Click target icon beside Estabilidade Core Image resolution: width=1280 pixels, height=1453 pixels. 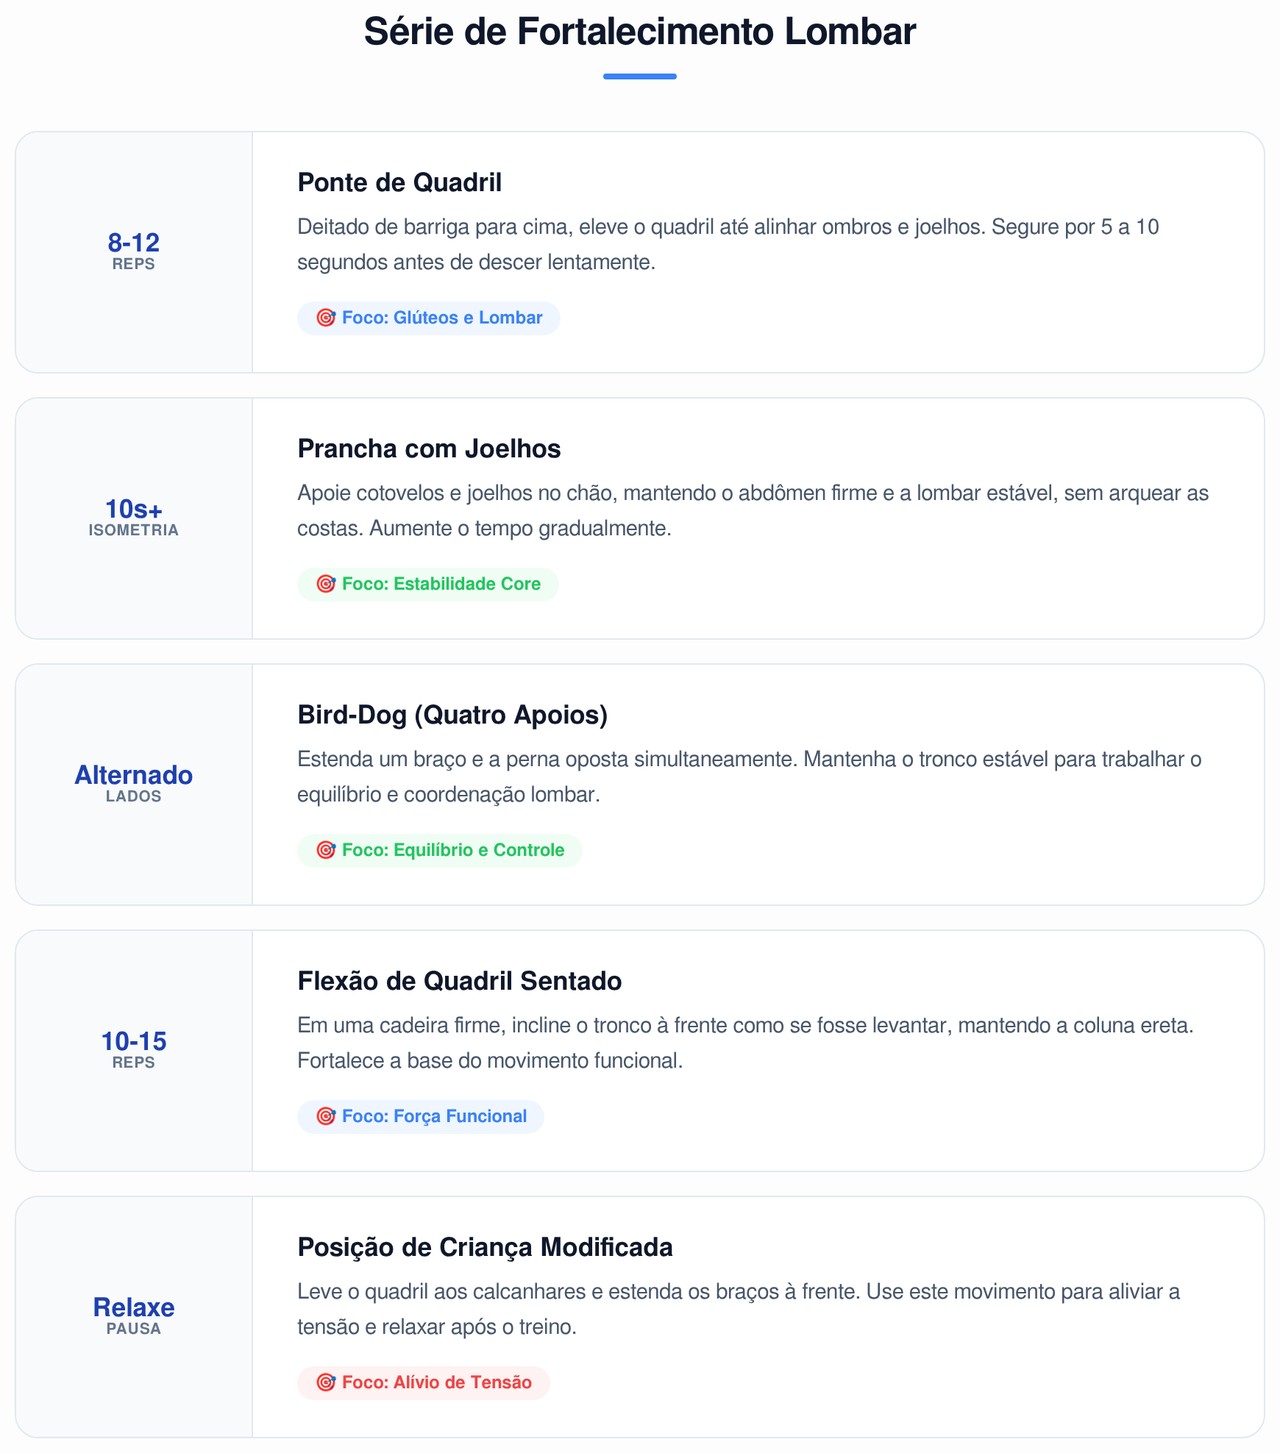[325, 584]
